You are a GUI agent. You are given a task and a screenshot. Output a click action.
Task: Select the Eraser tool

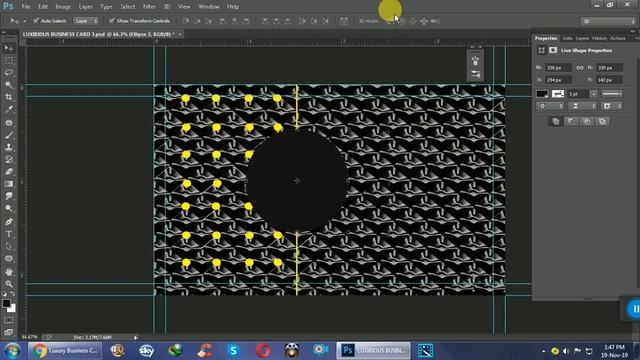tap(9, 172)
